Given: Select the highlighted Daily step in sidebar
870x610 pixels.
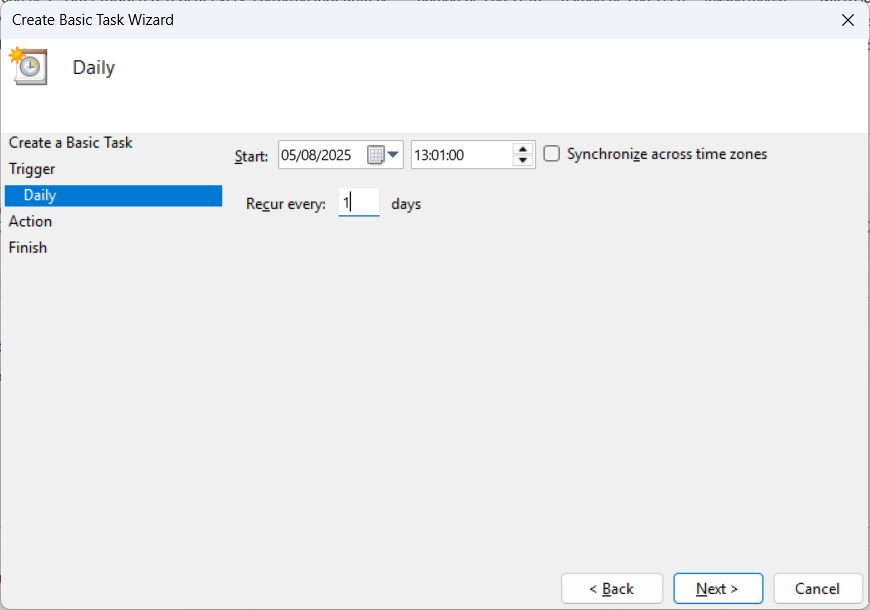Looking at the screenshot, I should tap(41, 195).
